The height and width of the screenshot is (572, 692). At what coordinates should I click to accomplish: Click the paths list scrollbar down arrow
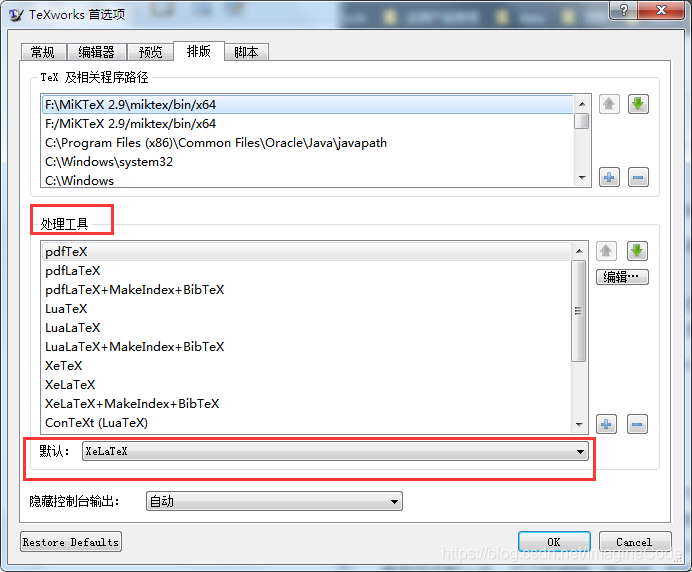click(x=582, y=178)
